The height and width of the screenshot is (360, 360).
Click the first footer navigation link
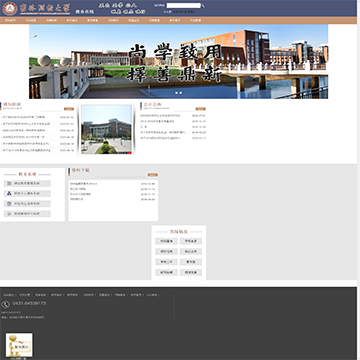click(x=9, y=295)
